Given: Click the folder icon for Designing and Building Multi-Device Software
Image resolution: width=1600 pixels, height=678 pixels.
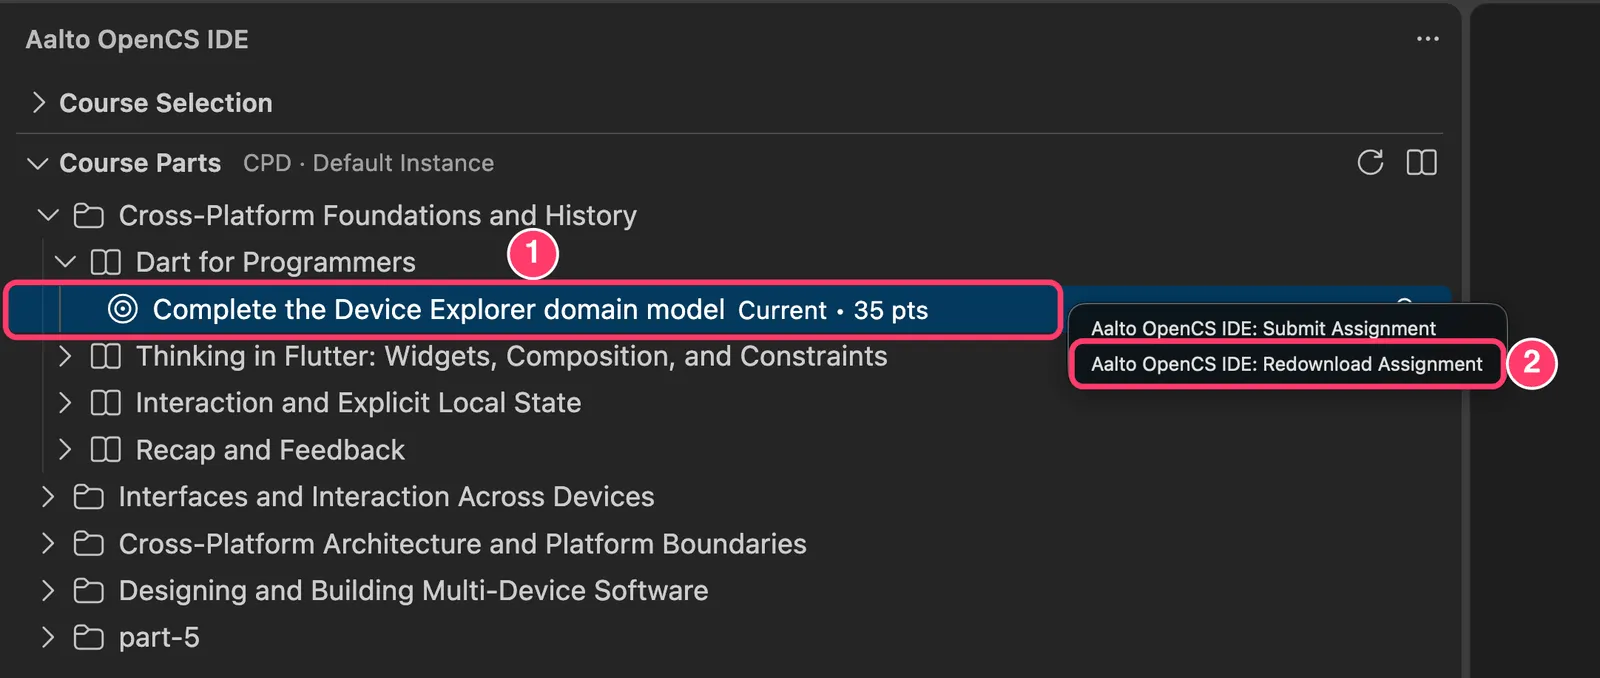Looking at the screenshot, I should click(89, 591).
